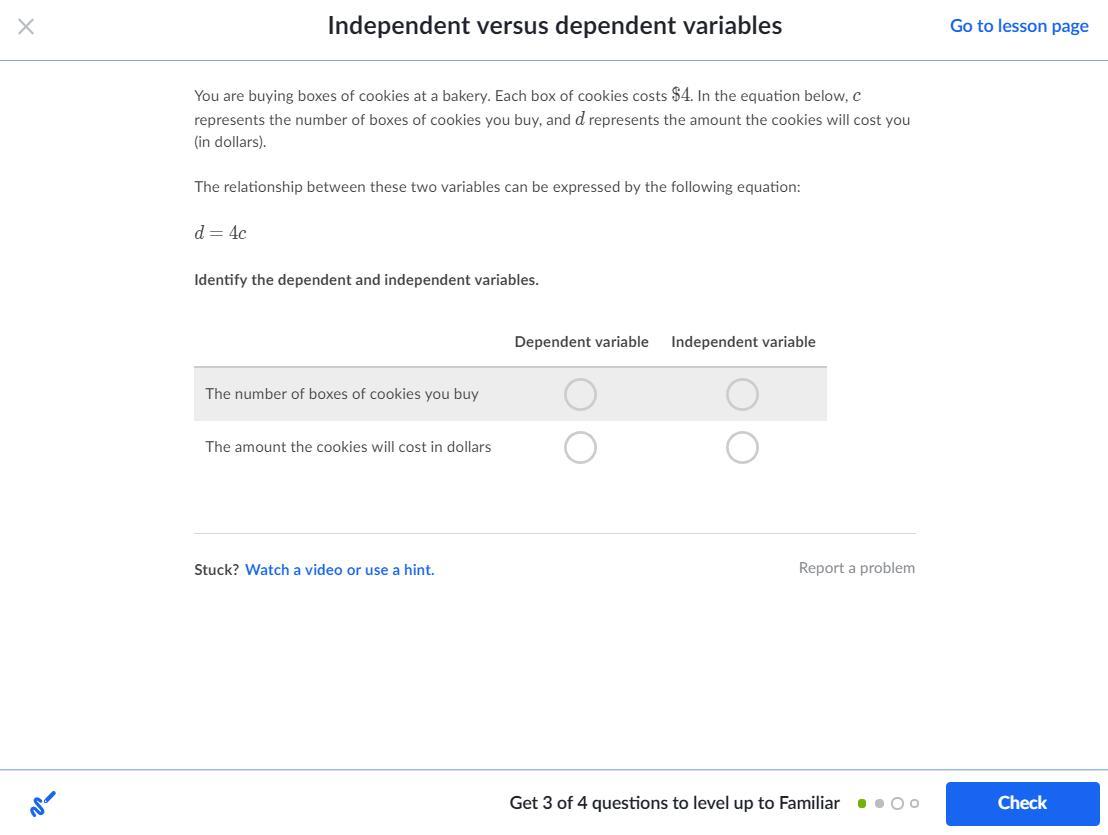Click the green first progress dot
1108x835 pixels.
click(x=862, y=803)
